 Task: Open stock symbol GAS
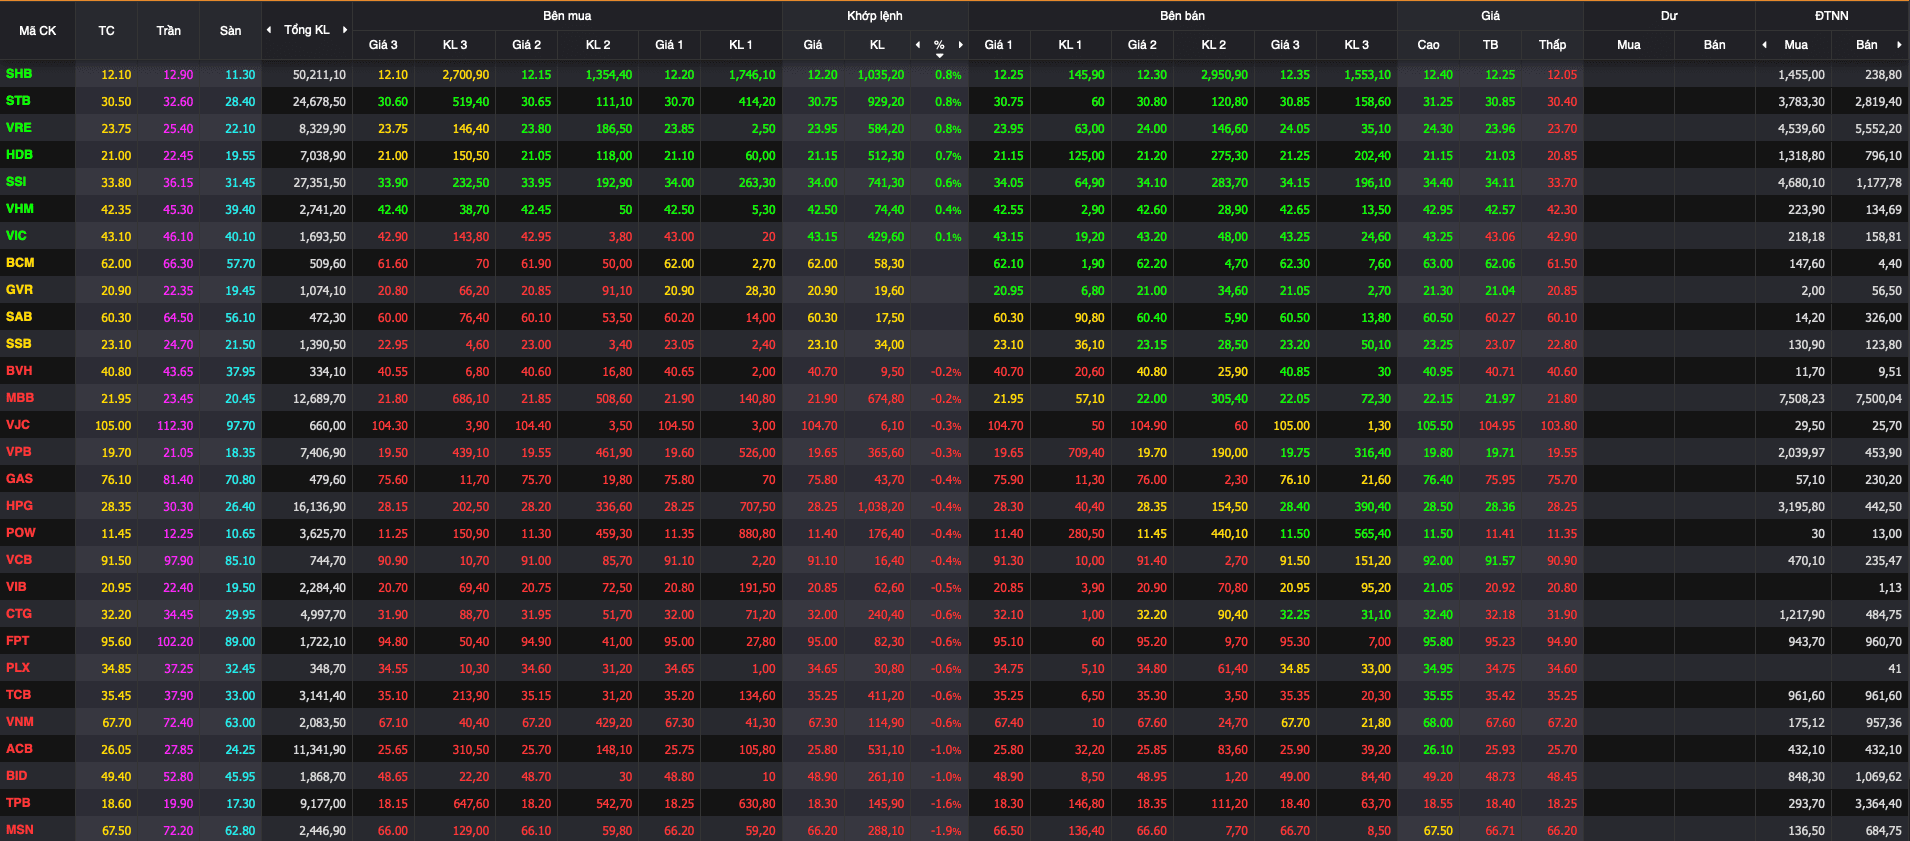coord(19,479)
